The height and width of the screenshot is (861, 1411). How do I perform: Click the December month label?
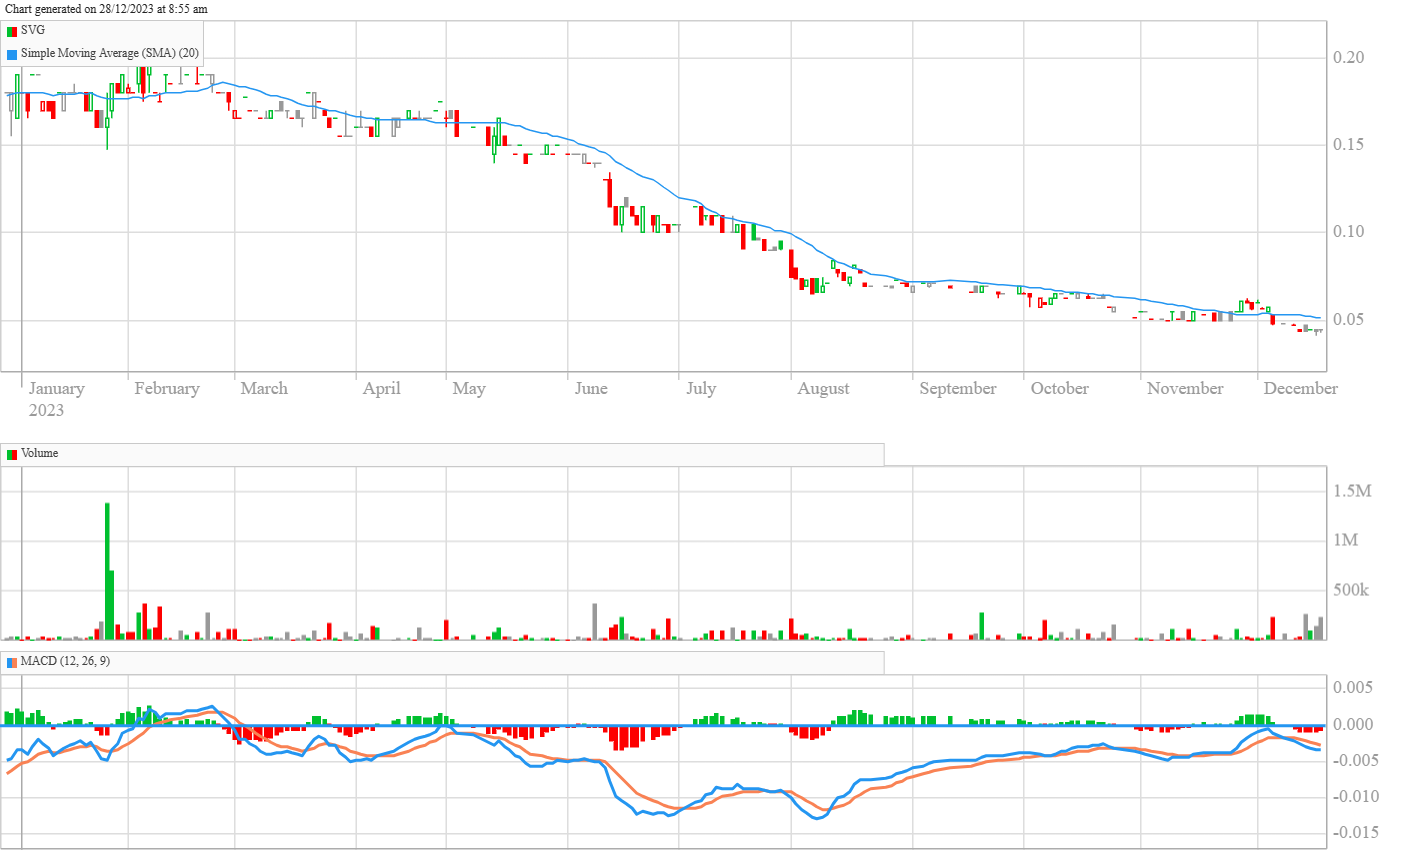(1299, 388)
